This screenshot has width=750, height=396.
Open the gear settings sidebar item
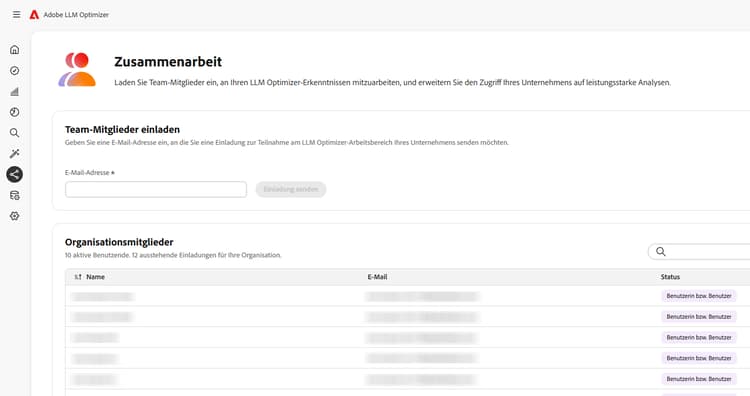pyautogui.click(x=15, y=216)
